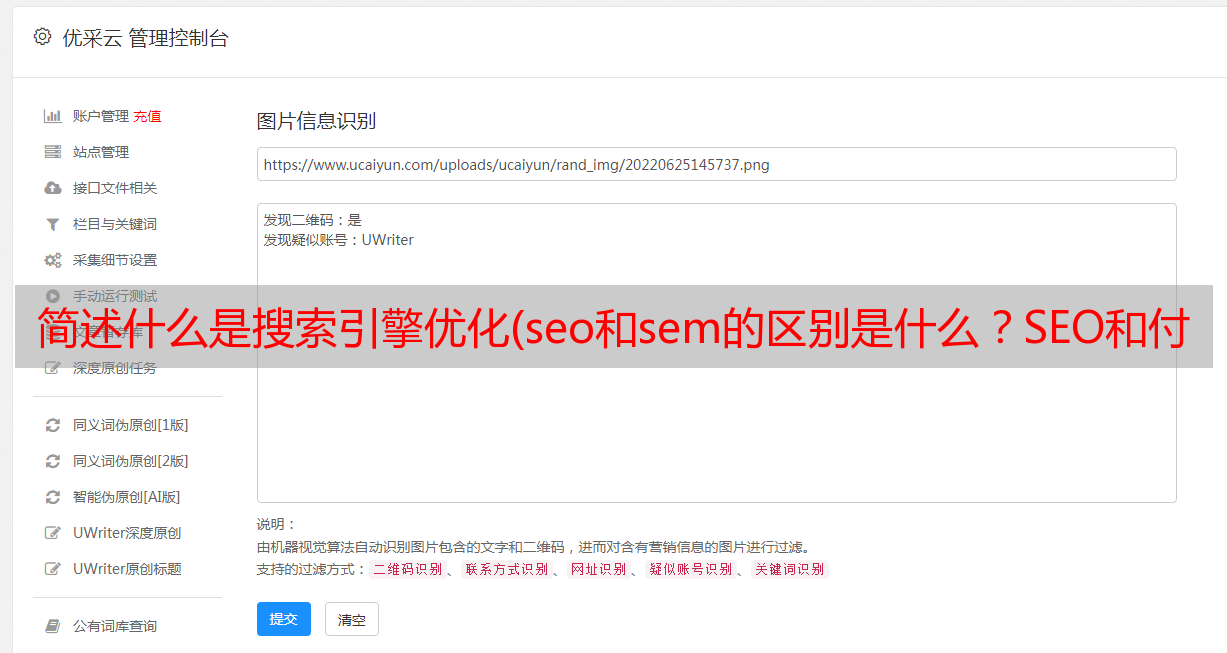Image resolution: width=1227 pixels, height=653 pixels.
Task: Open 智能伪原创[AI版] menu item
Action: tap(126, 497)
